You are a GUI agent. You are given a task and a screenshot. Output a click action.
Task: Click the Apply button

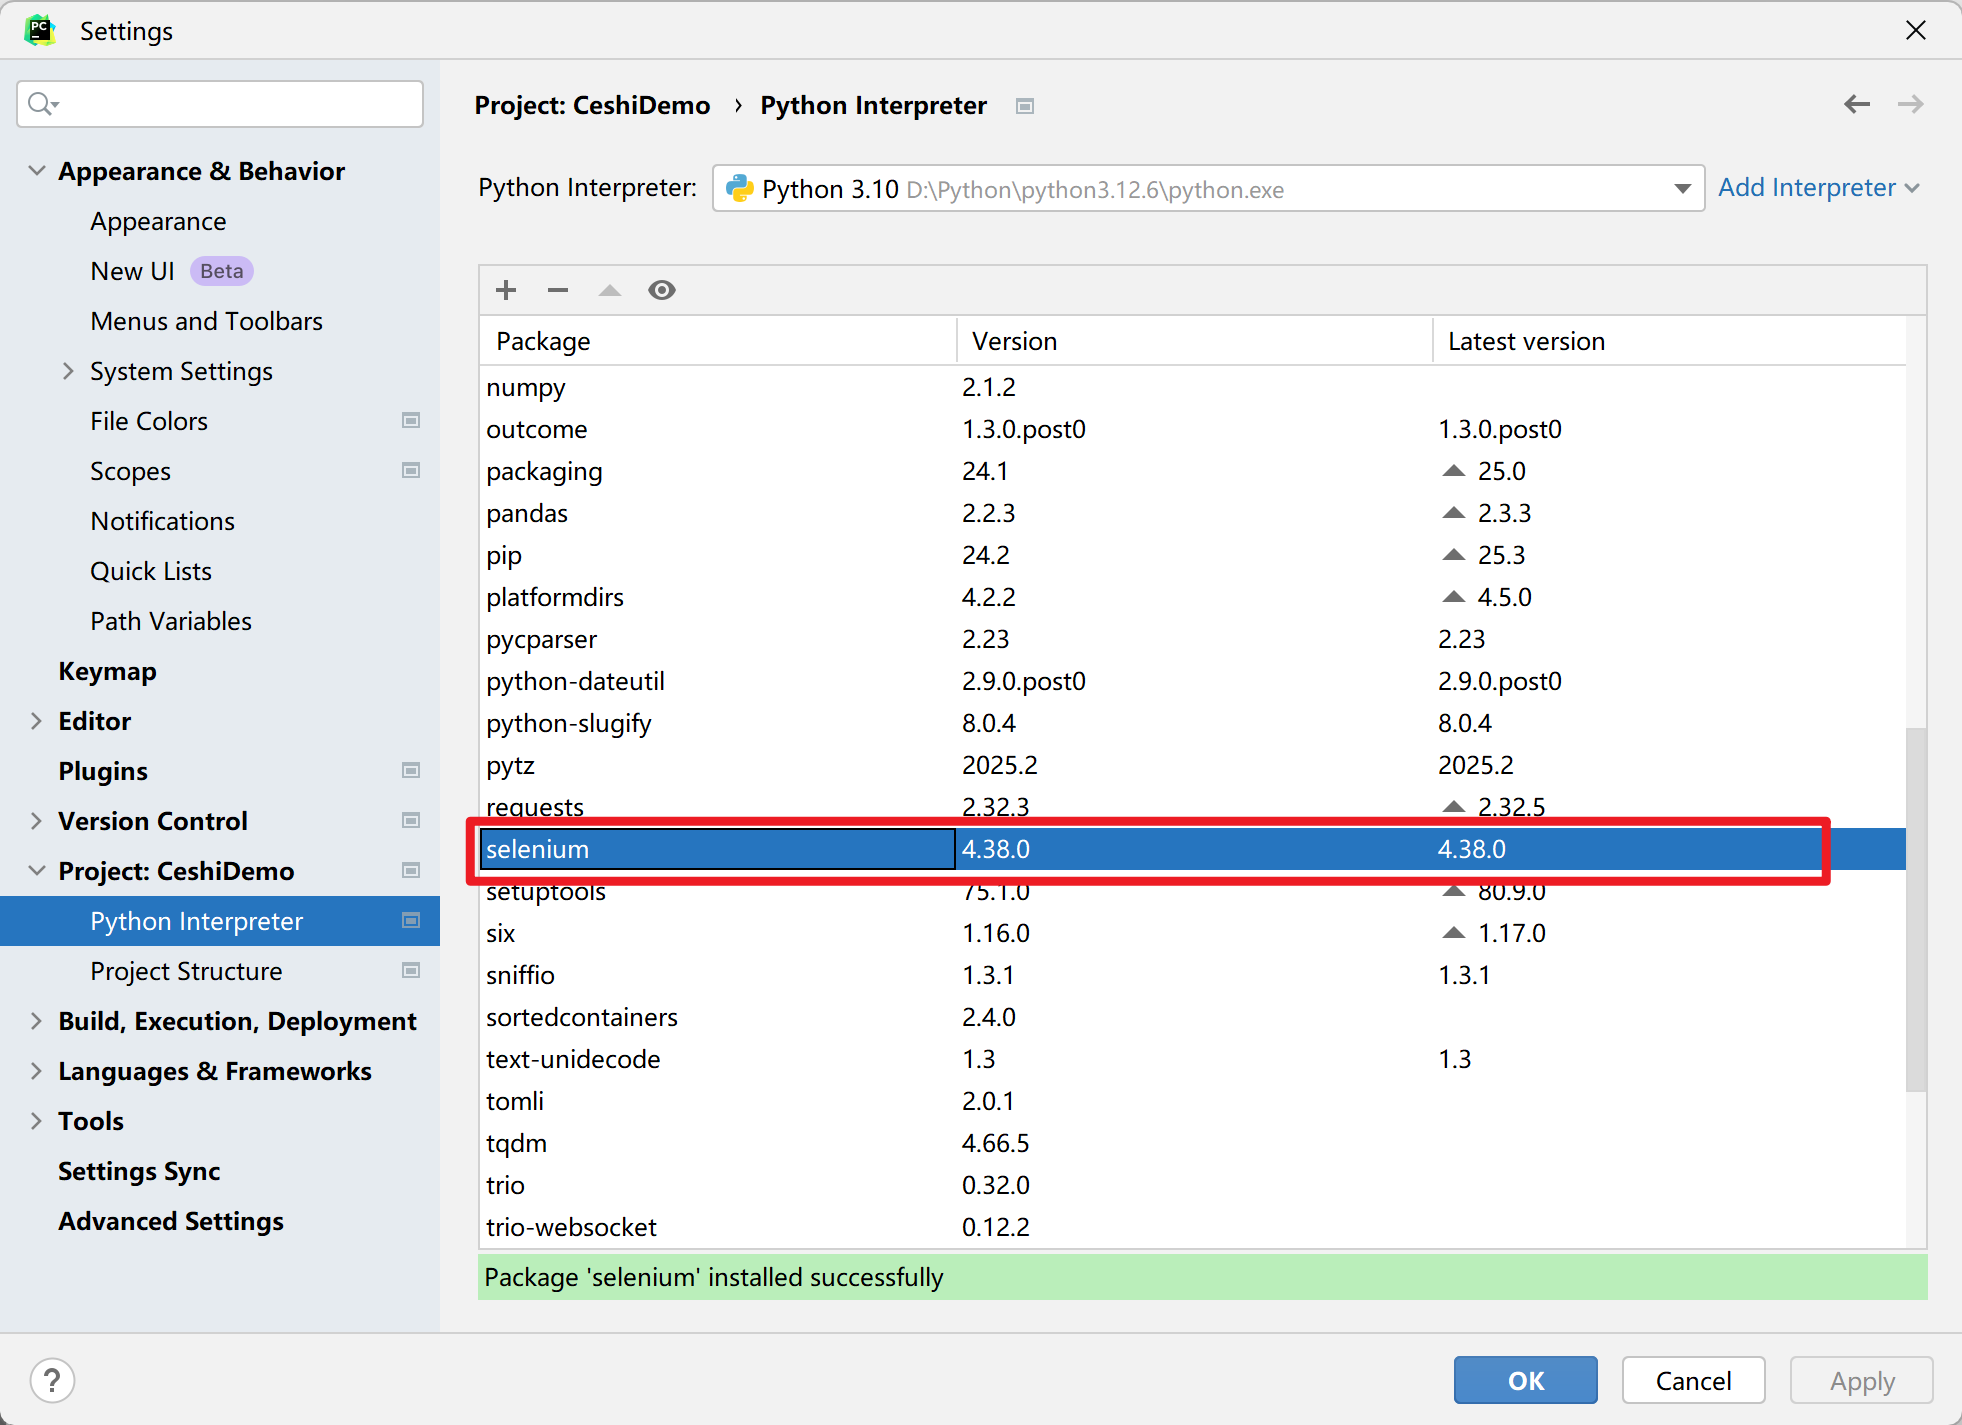coord(1862,1381)
